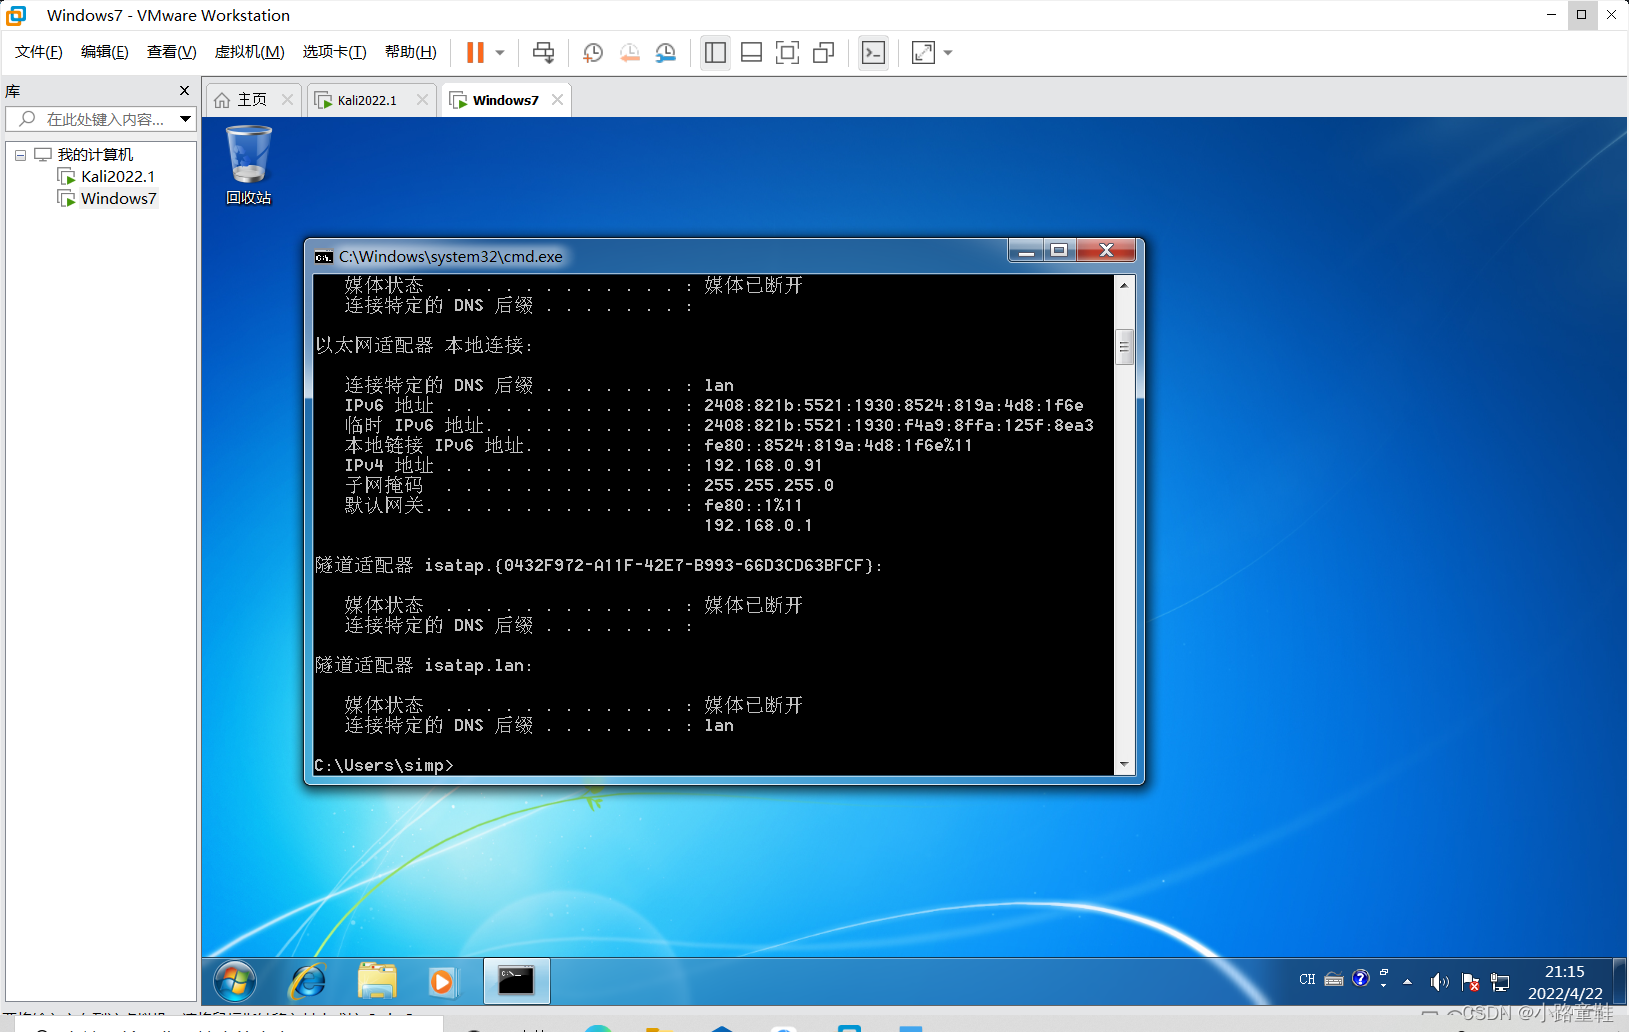Open the 查看(V) menu
The height and width of the screenshot is (1032, 1629).
point(172,52)
